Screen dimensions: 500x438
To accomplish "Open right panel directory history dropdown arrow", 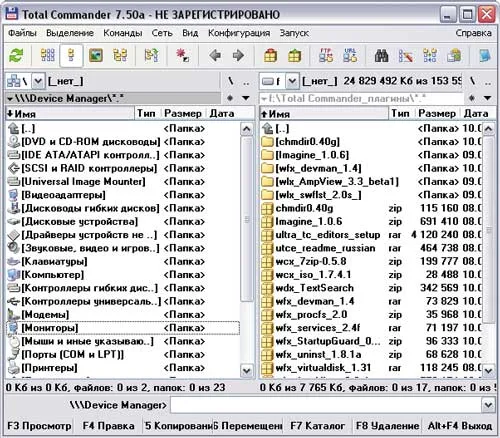I will point(487,98).
